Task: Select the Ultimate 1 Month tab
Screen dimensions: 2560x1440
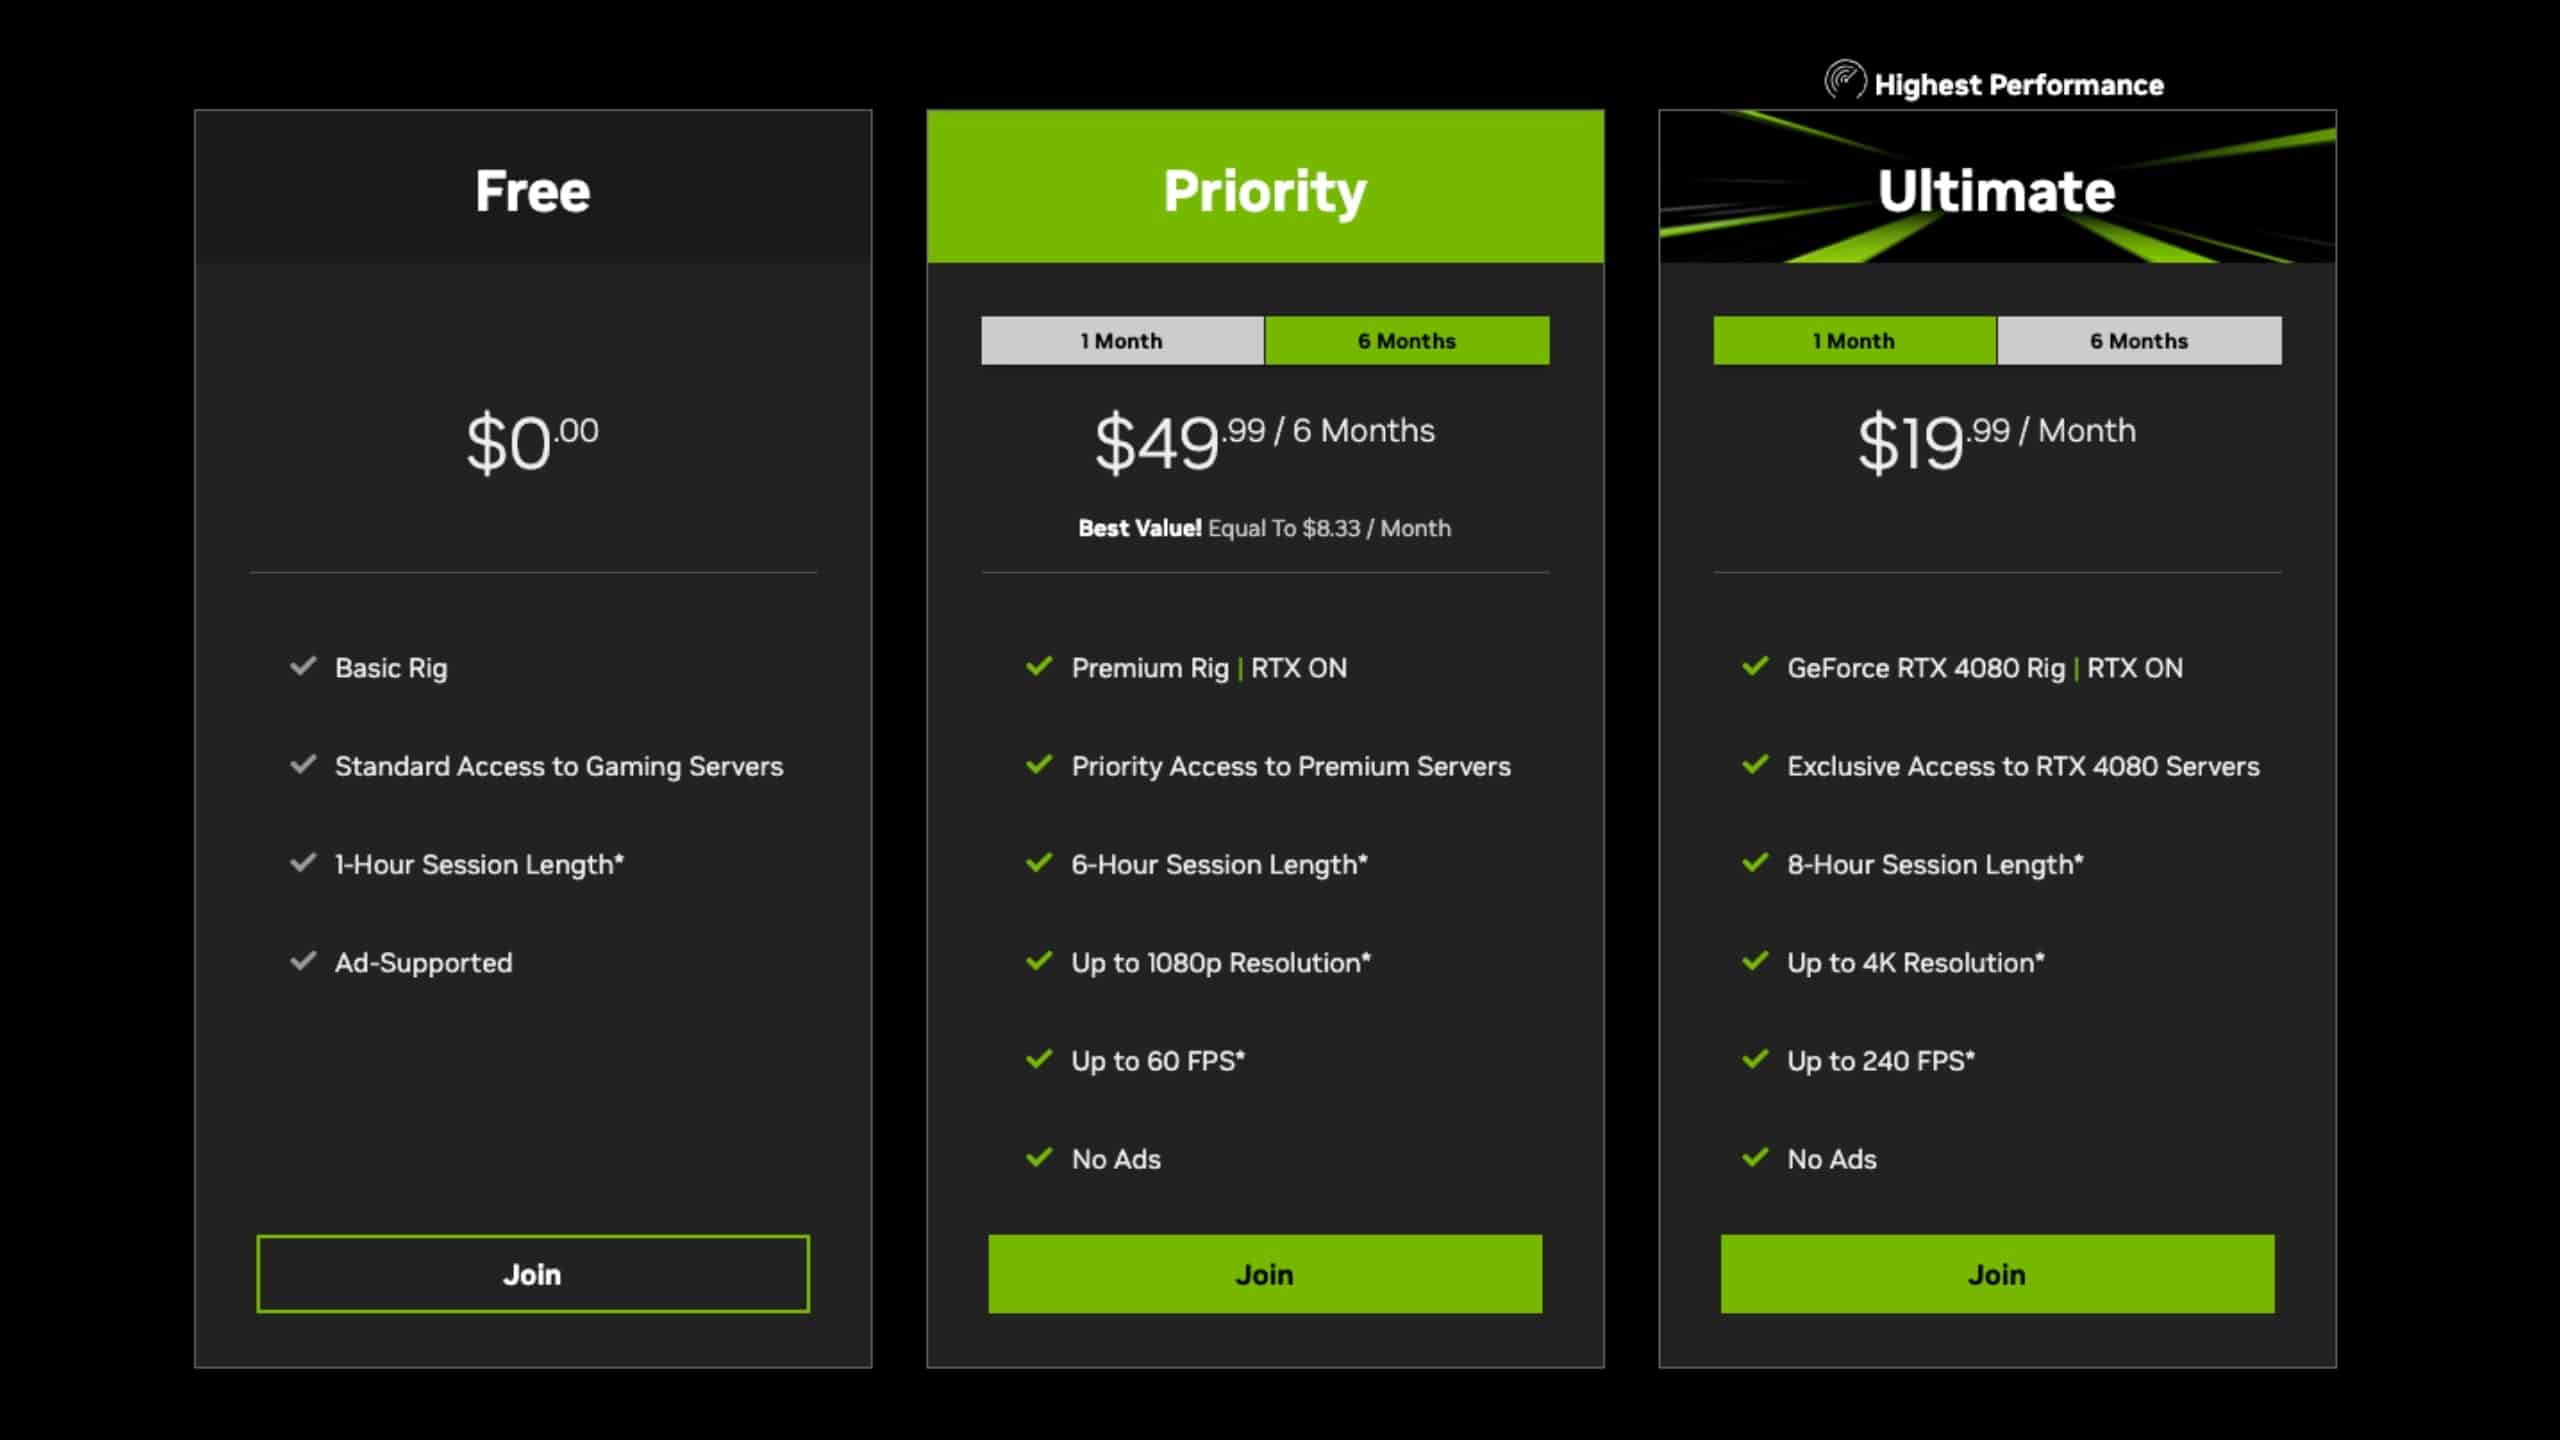Action: (x=1855, y=341)
